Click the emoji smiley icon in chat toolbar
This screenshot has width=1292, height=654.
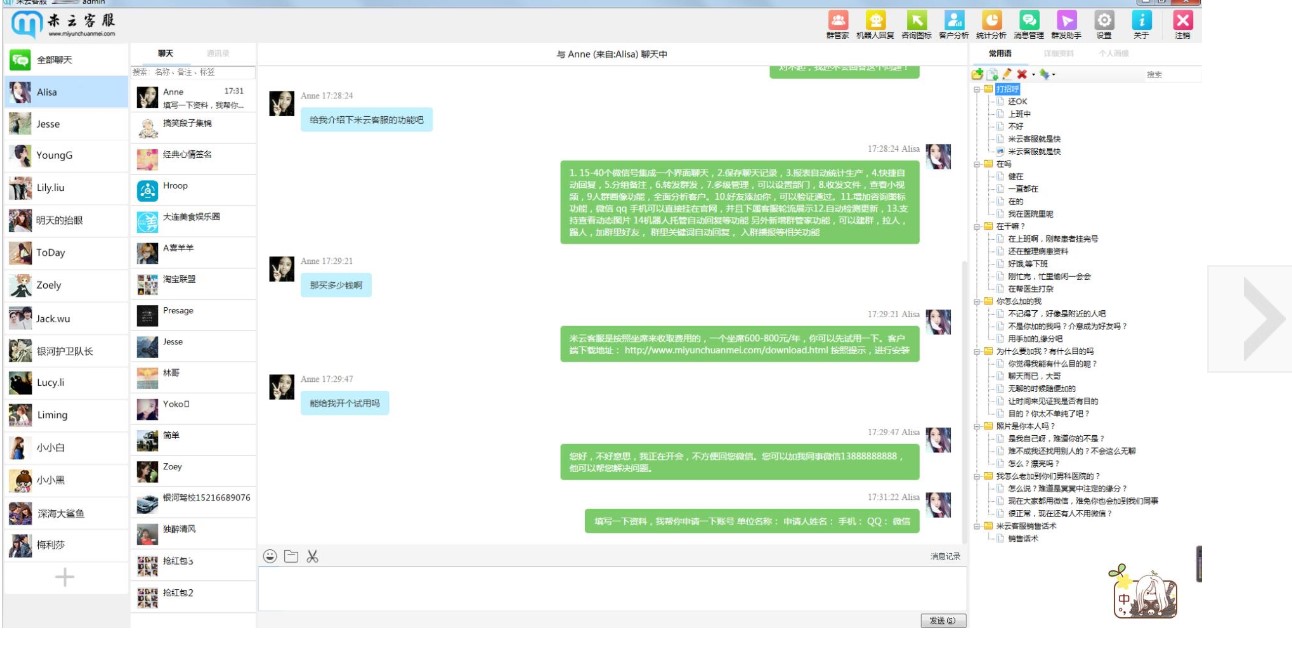coord(270,556)
